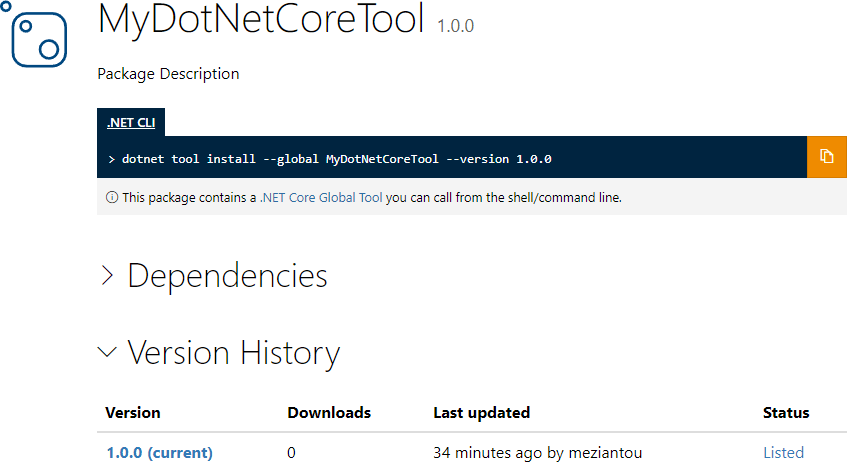Copy the dotnet tool install command
The height and width of the screenshot is (462, 847).
tap(826, 157)
